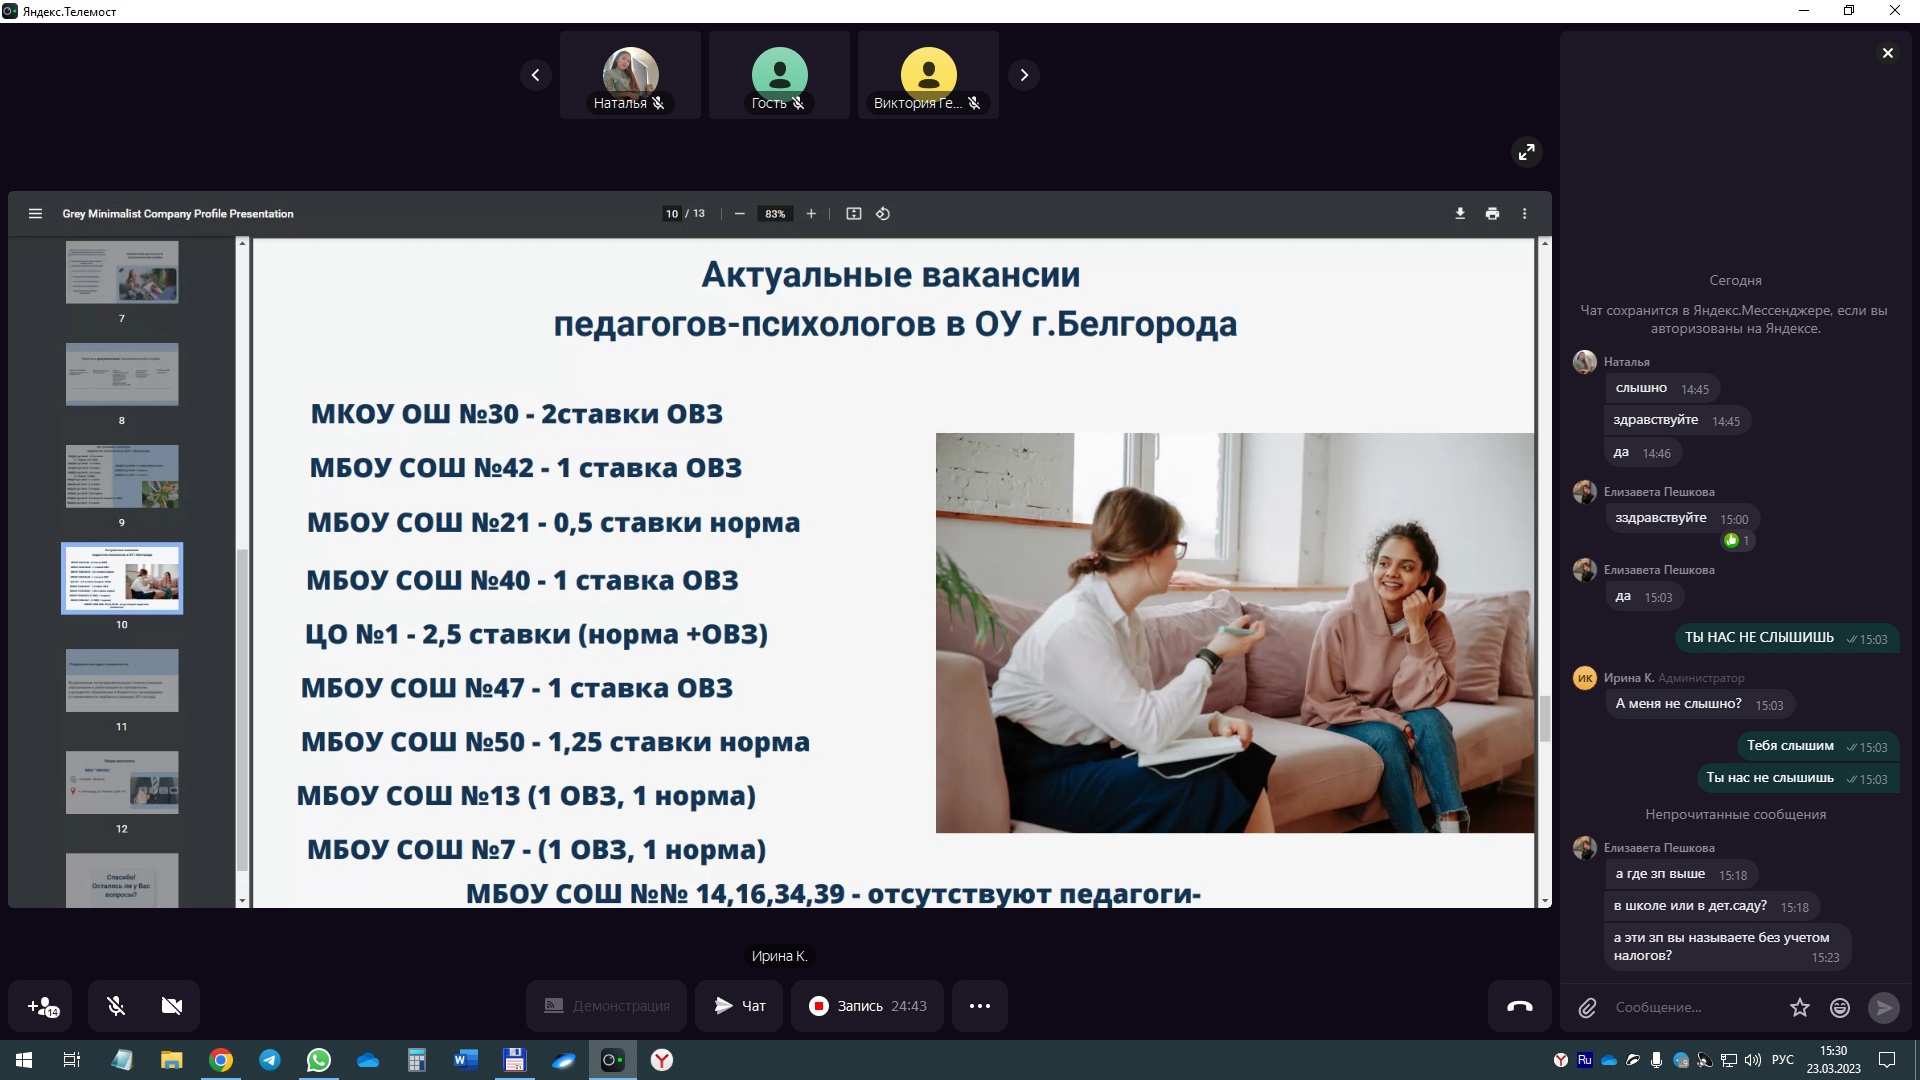Hang up the call
Viewport: 1920px width, 1080px height.
pos(1519,1006)
